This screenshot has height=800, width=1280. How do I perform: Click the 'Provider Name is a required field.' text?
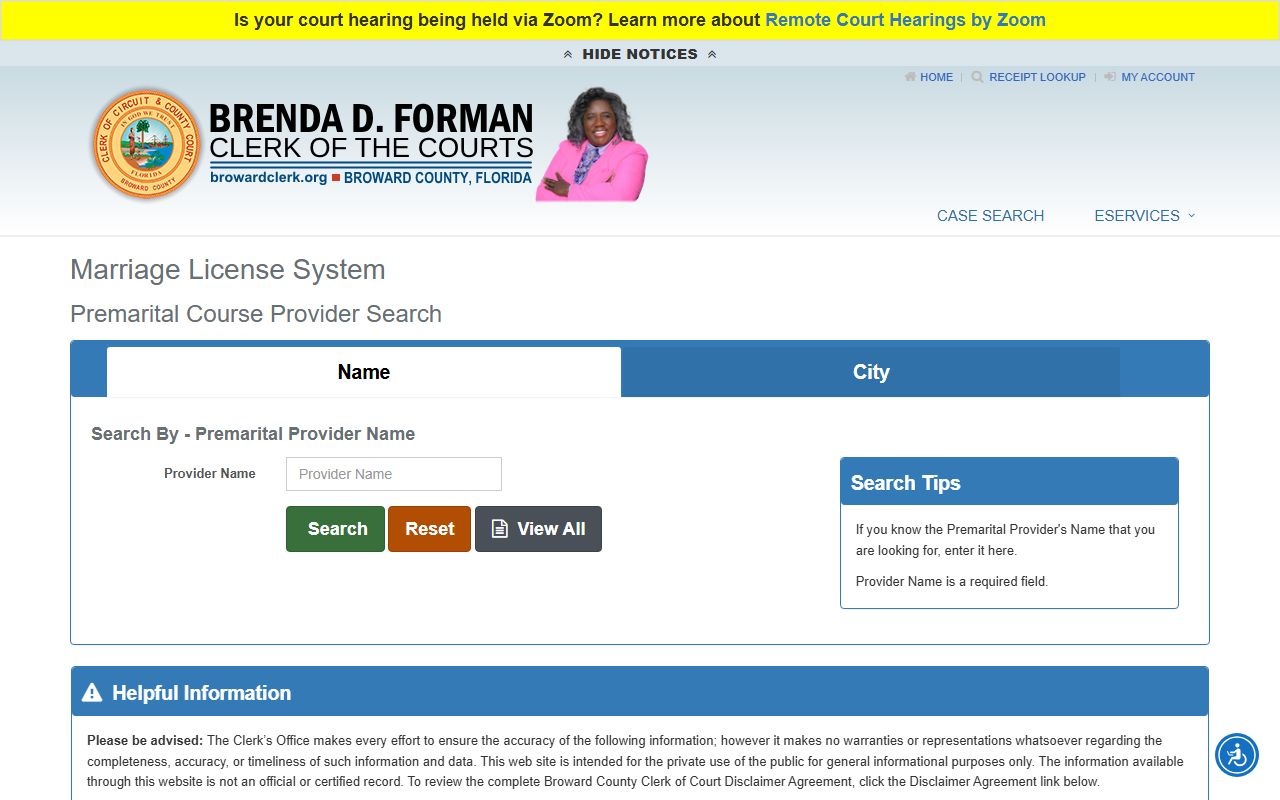point(952,581)
